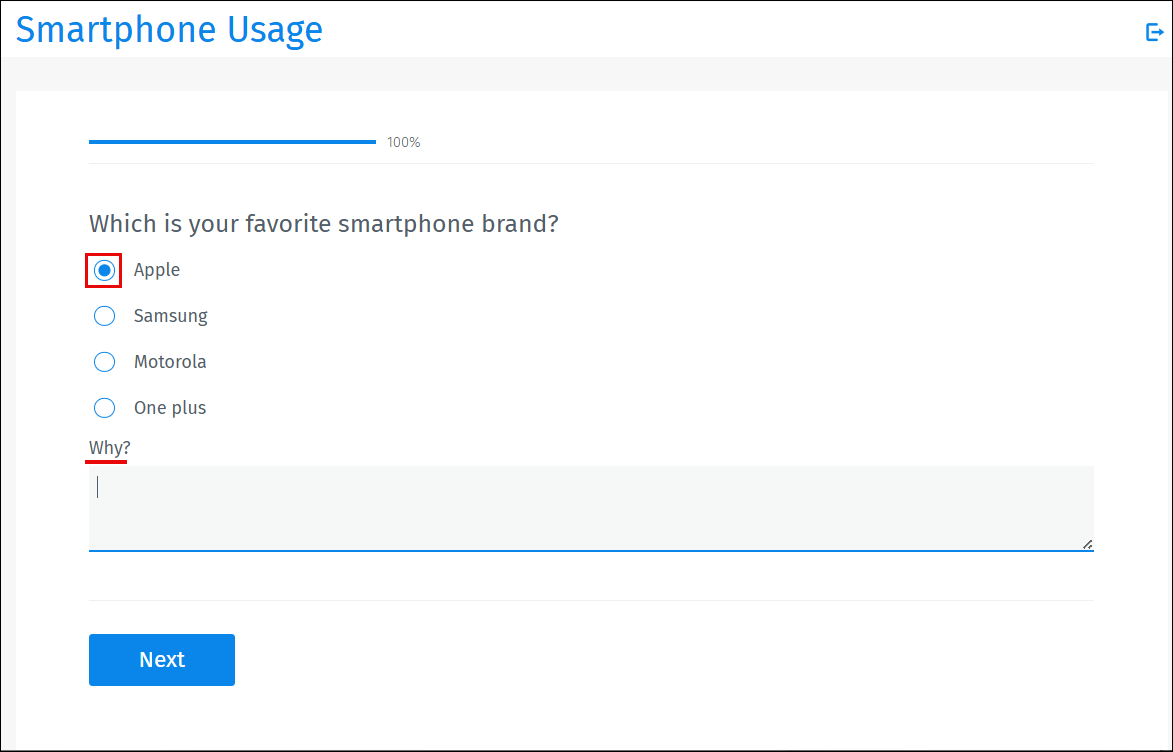The height and width of the screenshot is (752, 1173).
Task: Click the survey progress bar
Action: (x=232, y=141)
